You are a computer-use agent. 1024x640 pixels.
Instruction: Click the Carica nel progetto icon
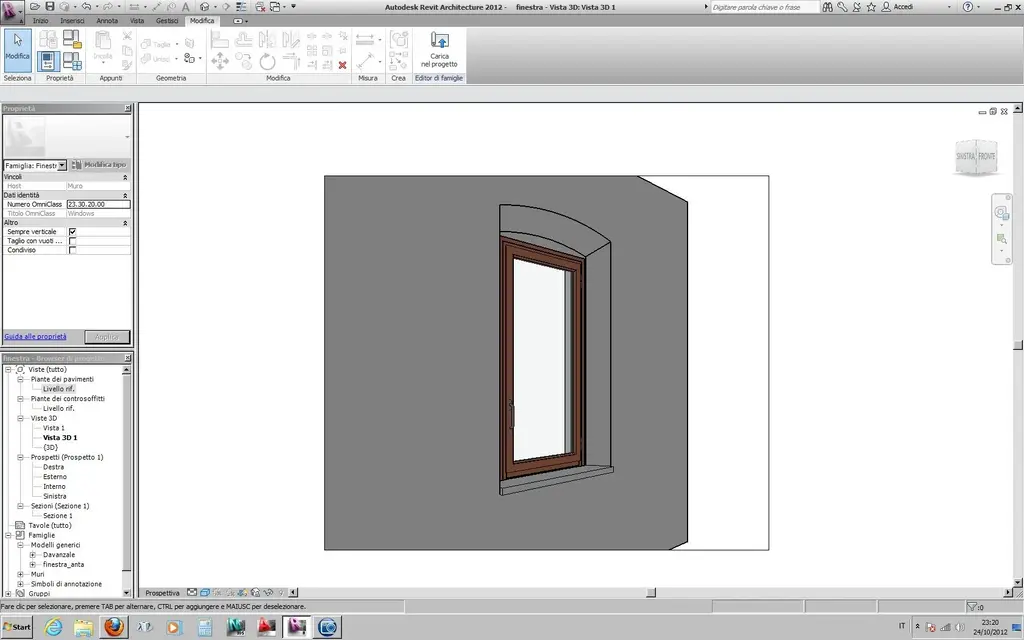pyautogui.click(x=439, y=50)
